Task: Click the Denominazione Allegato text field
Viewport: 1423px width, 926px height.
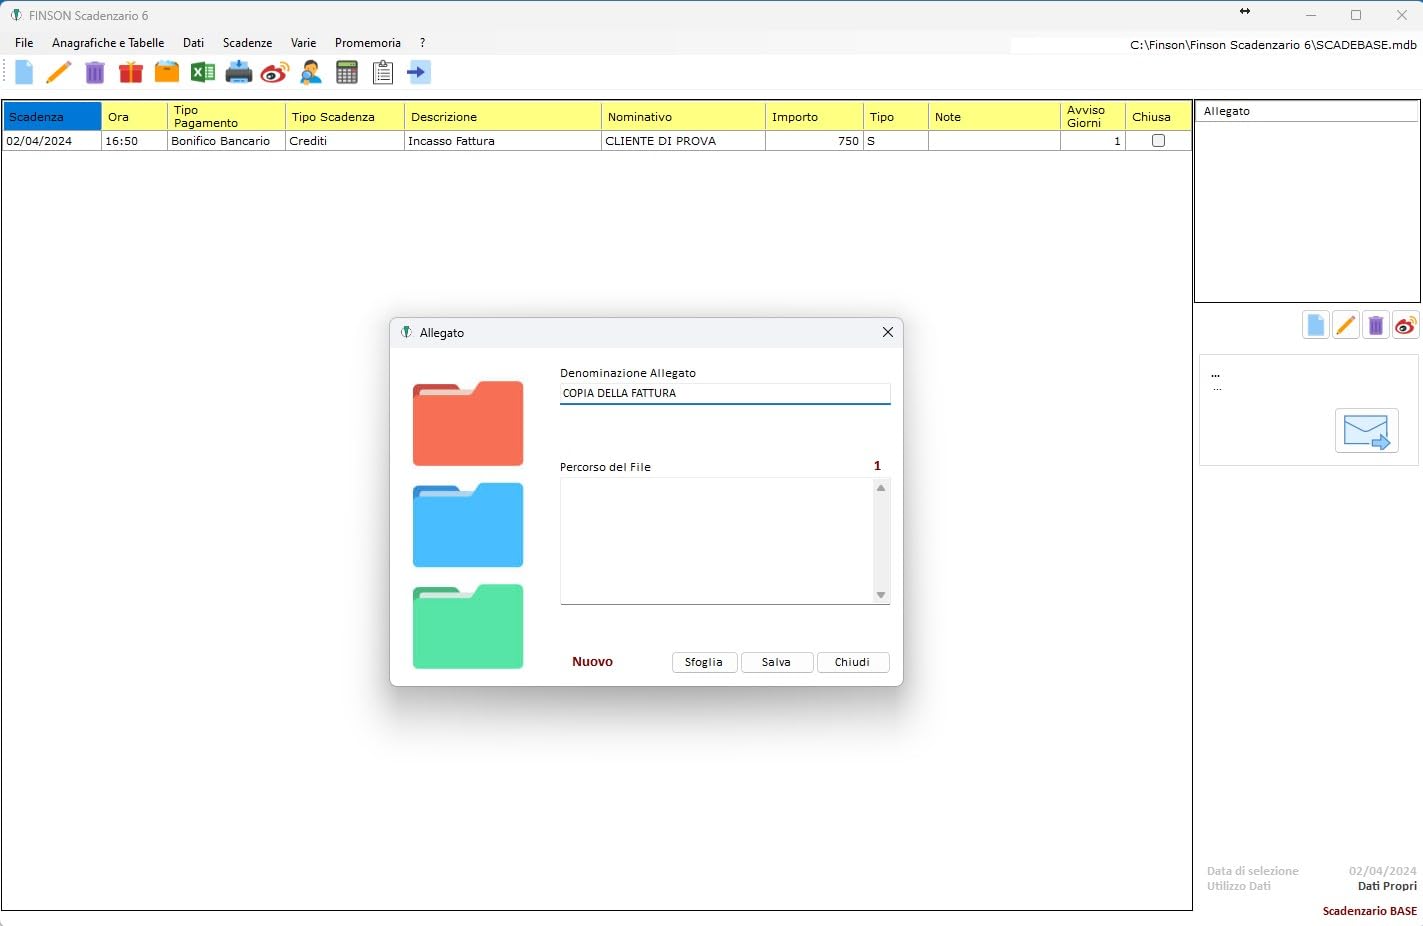Action: (x=725, y=393)
